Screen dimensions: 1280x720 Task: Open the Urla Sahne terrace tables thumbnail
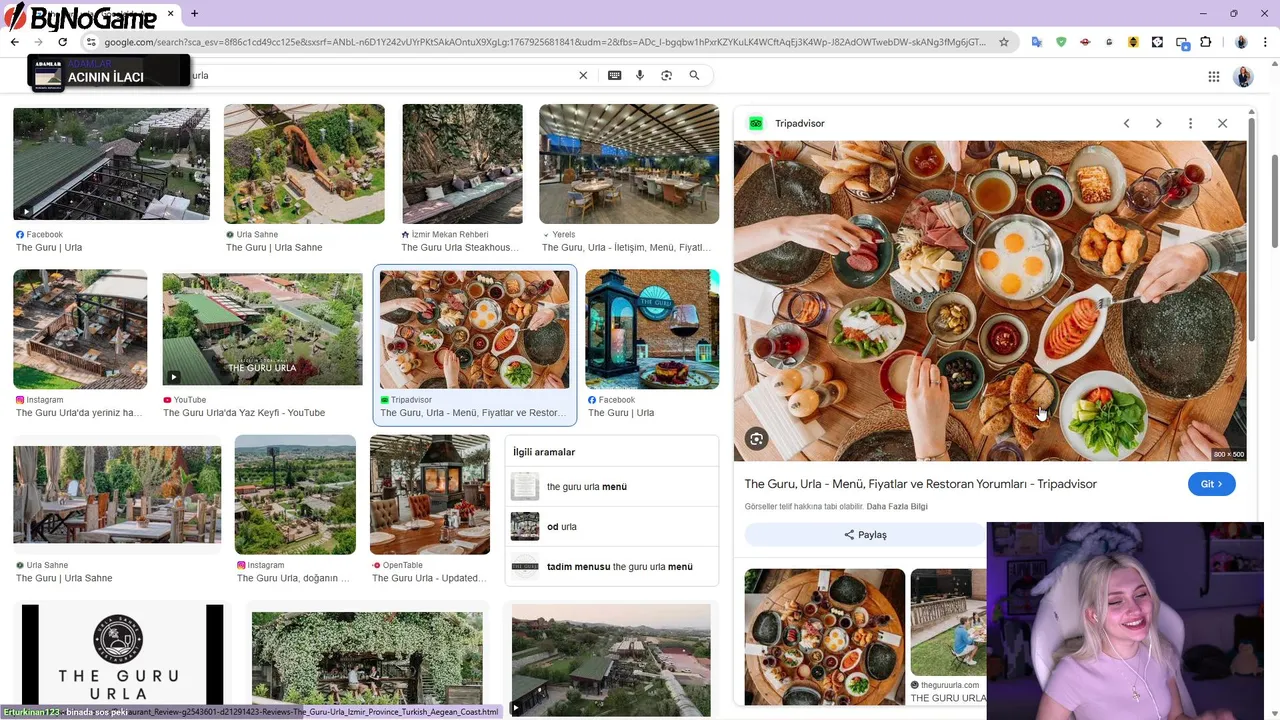click(117, 494)
